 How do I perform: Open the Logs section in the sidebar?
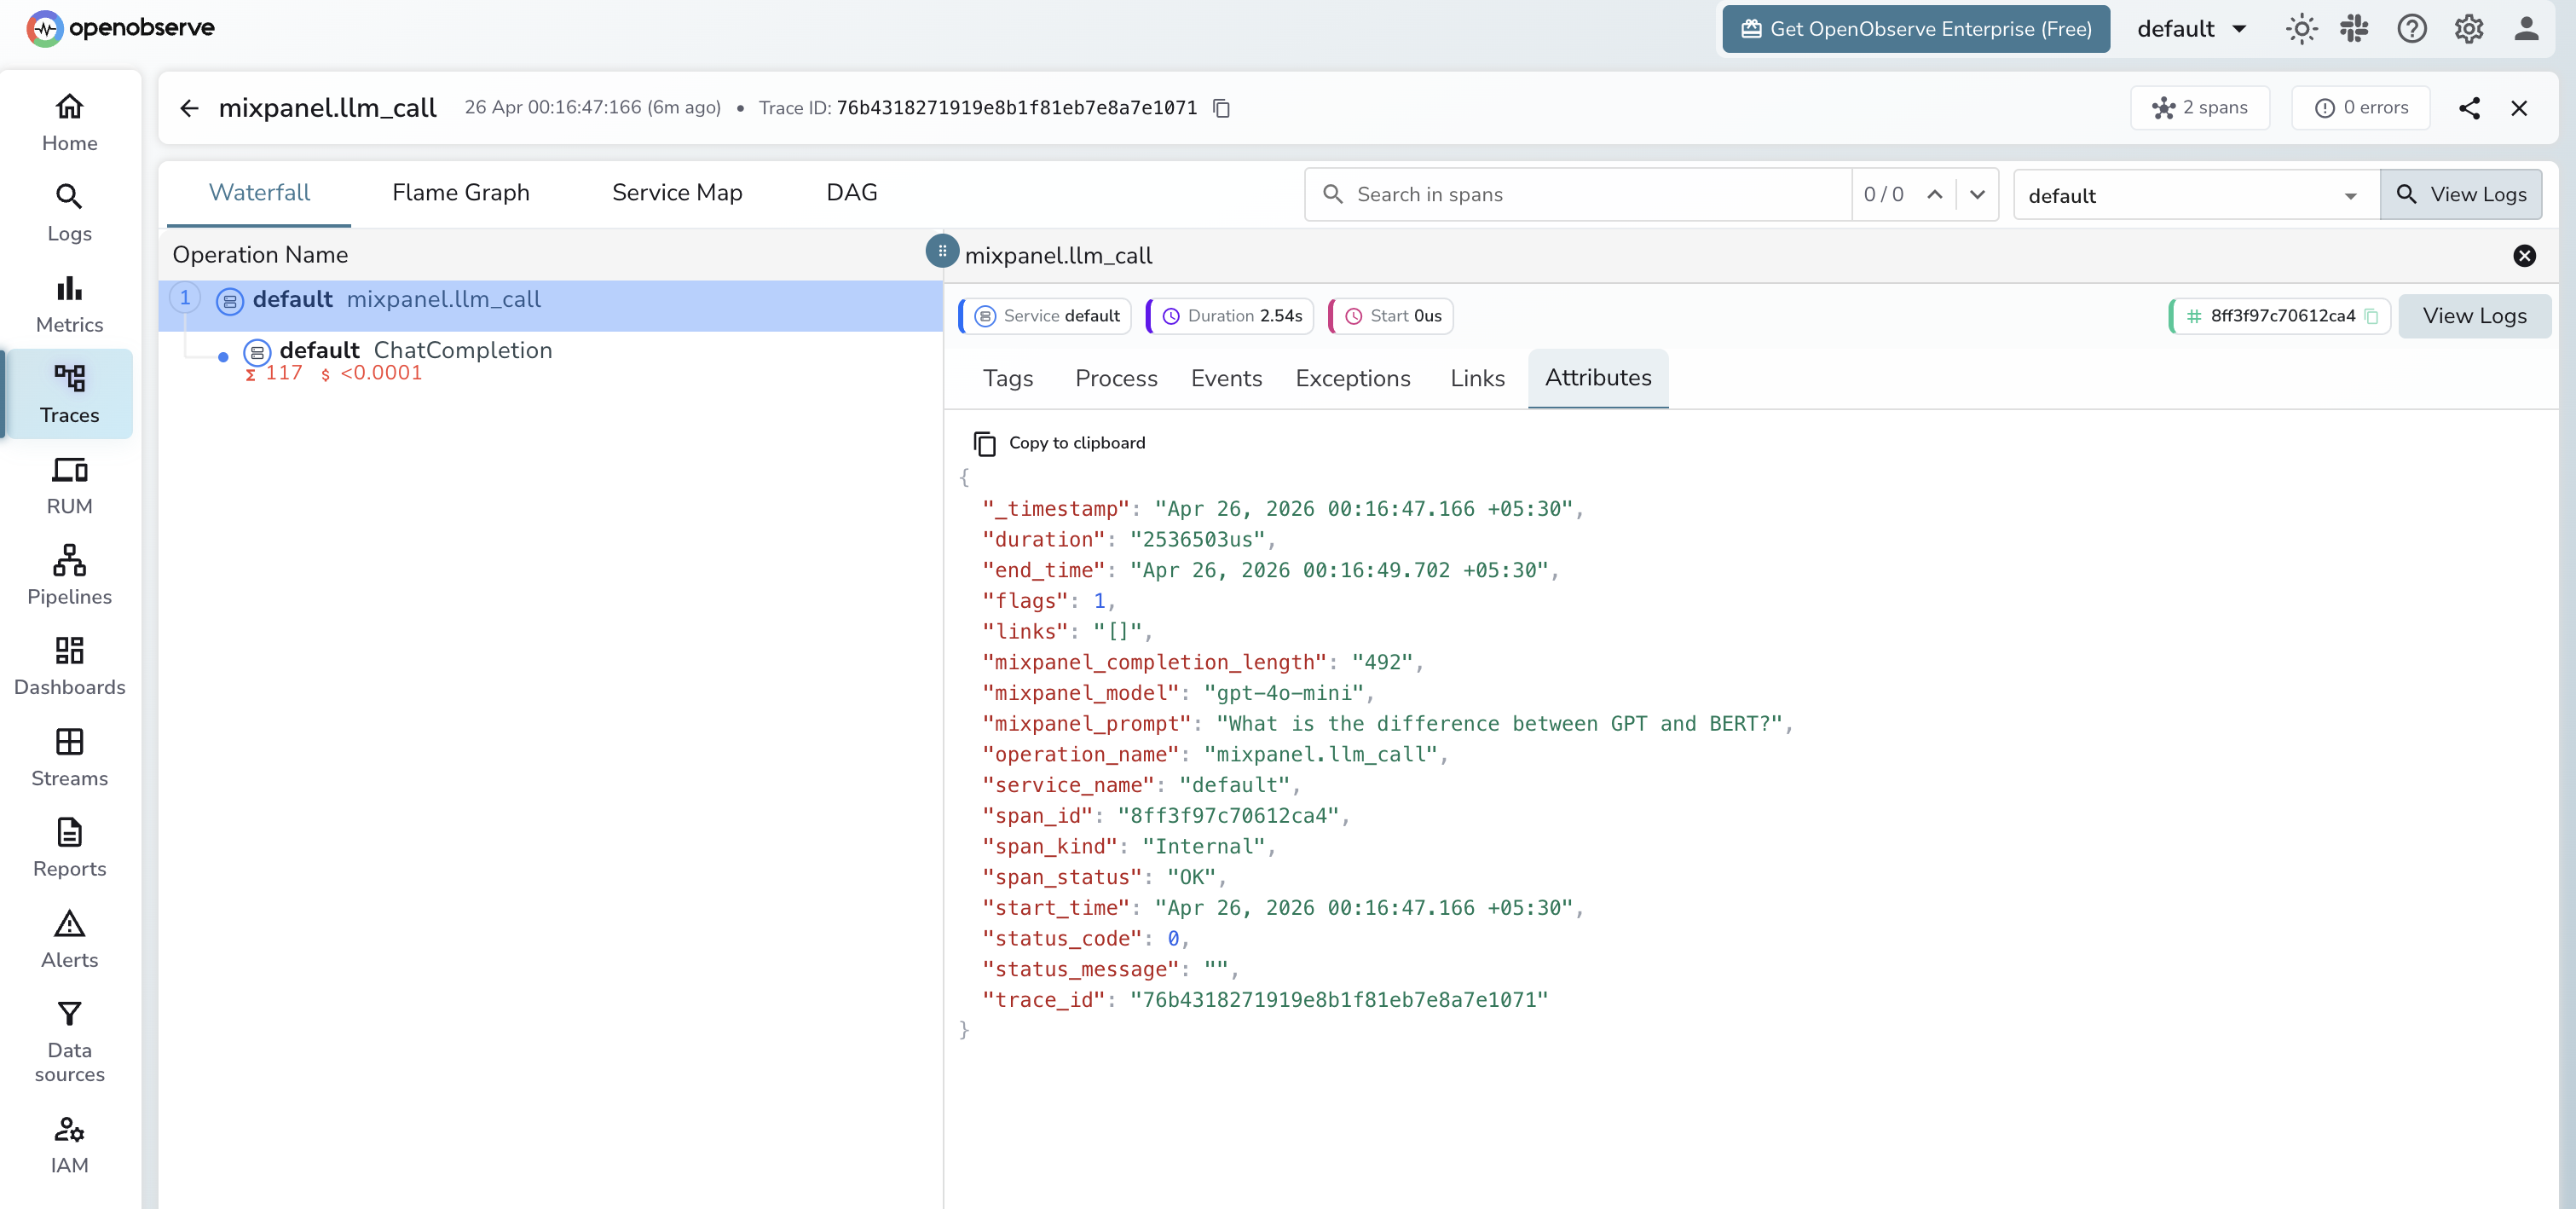pos(69,212)
